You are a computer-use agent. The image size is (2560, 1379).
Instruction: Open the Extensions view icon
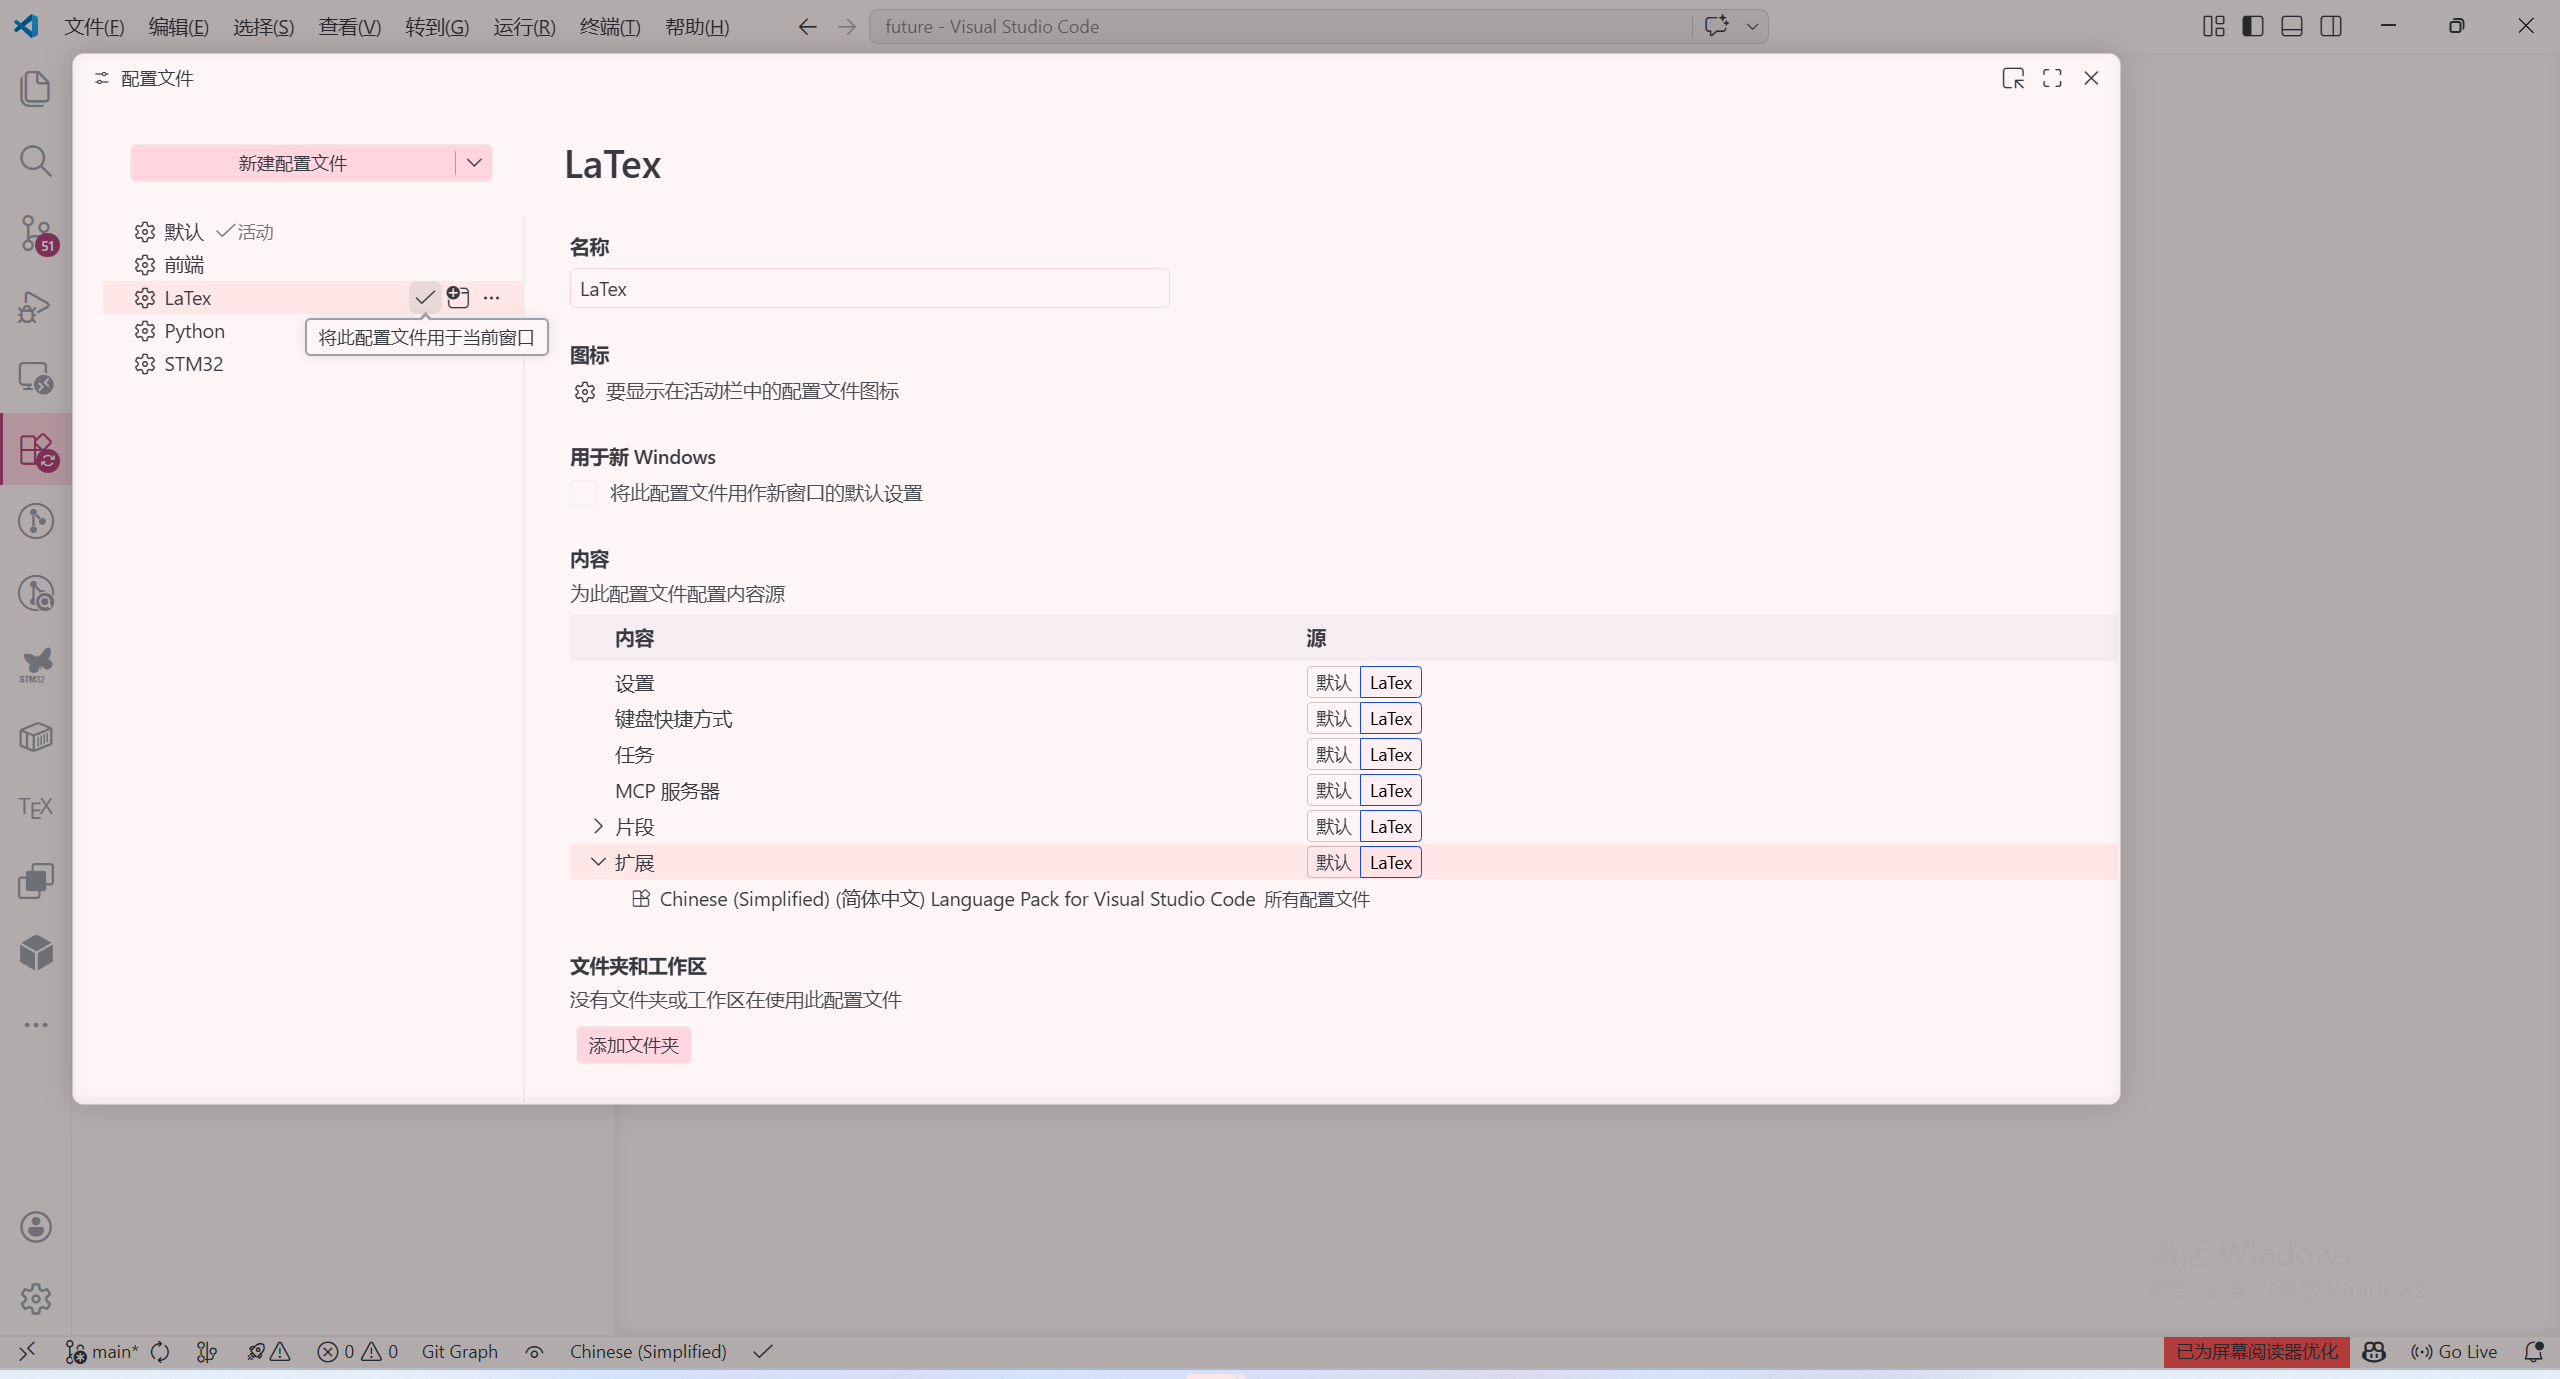pos(36,450)
